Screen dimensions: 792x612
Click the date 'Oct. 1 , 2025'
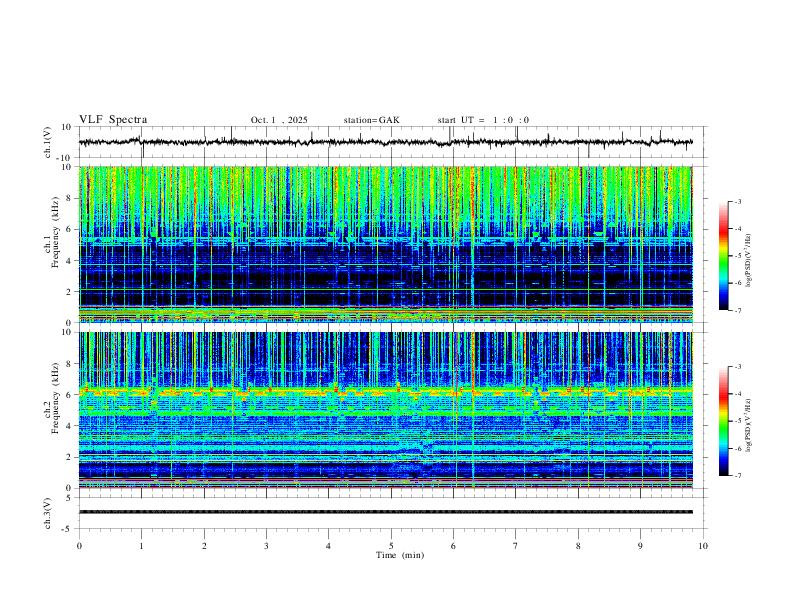[279, 120]
